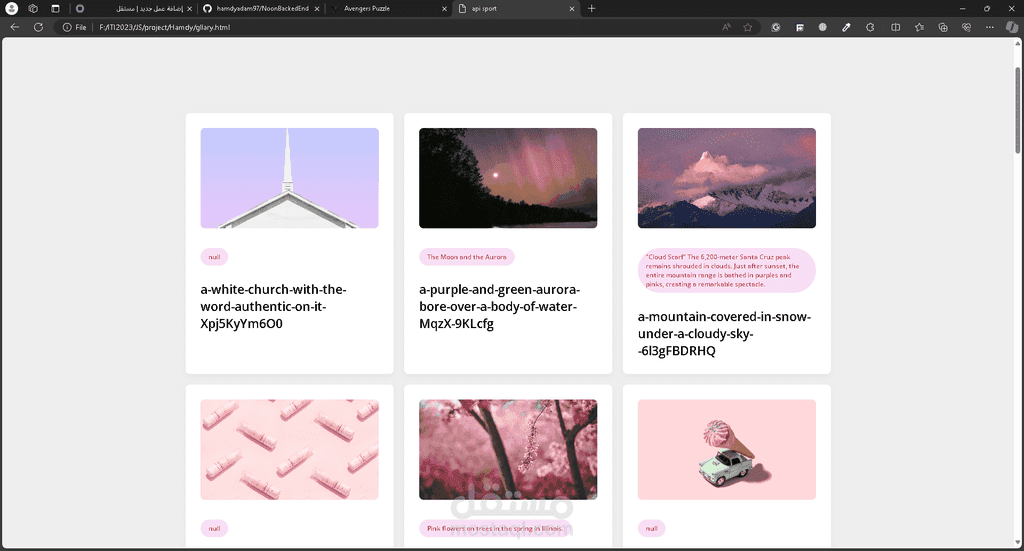Click the null tag under the church image
Image resolution: width=1024 pixels, height=551 pixels.
pos(214,257)
